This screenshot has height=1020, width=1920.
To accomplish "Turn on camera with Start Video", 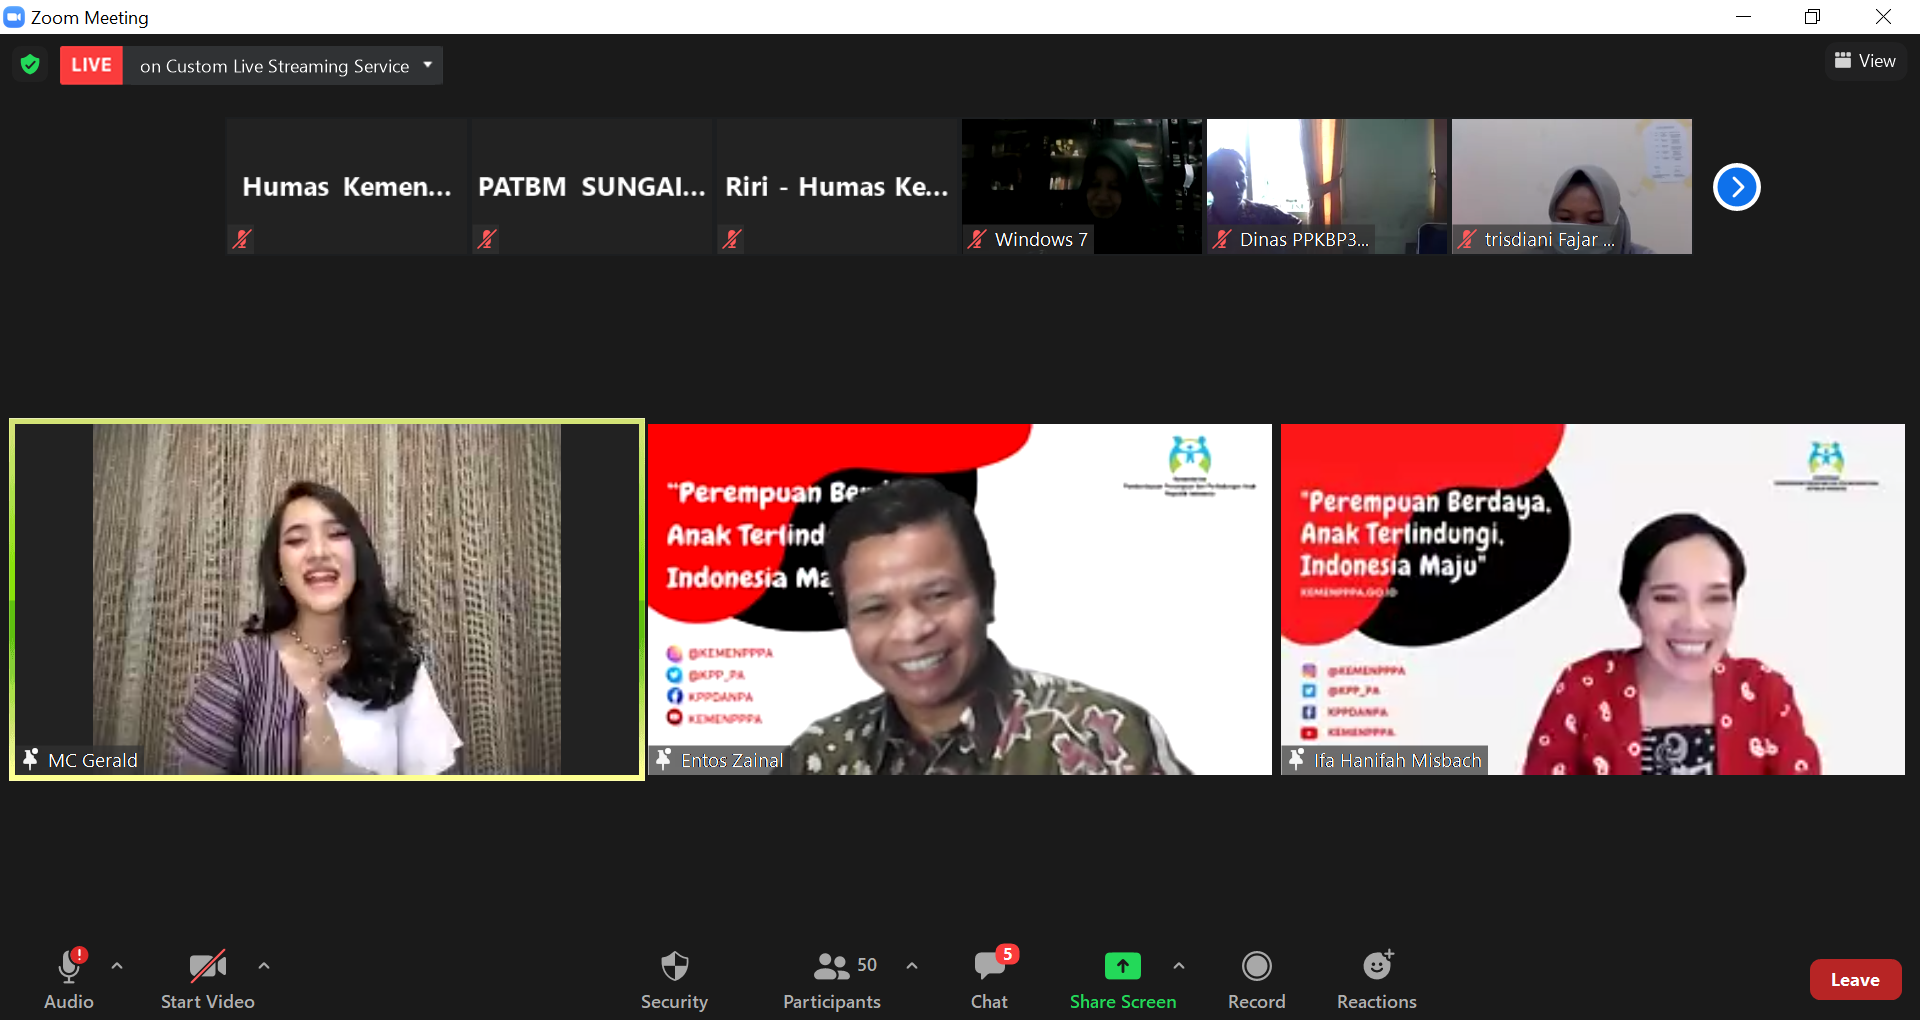I will coord(207,979).
